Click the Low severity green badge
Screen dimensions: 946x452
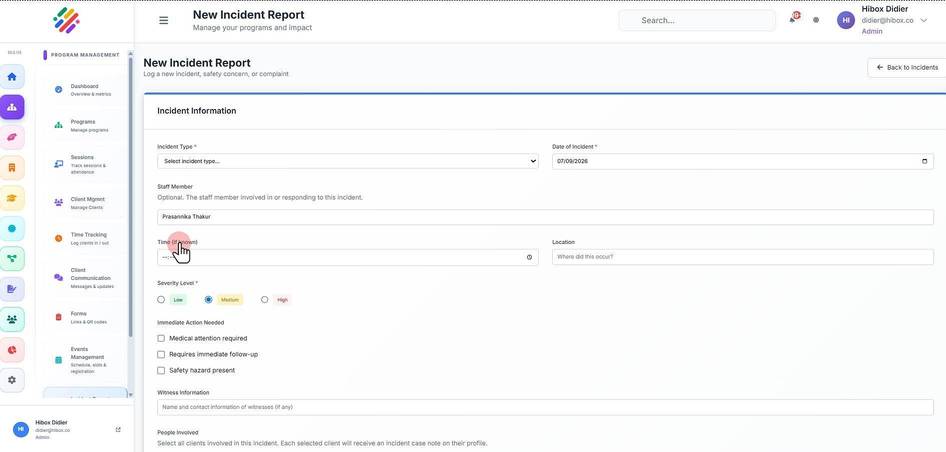point(178,300)
